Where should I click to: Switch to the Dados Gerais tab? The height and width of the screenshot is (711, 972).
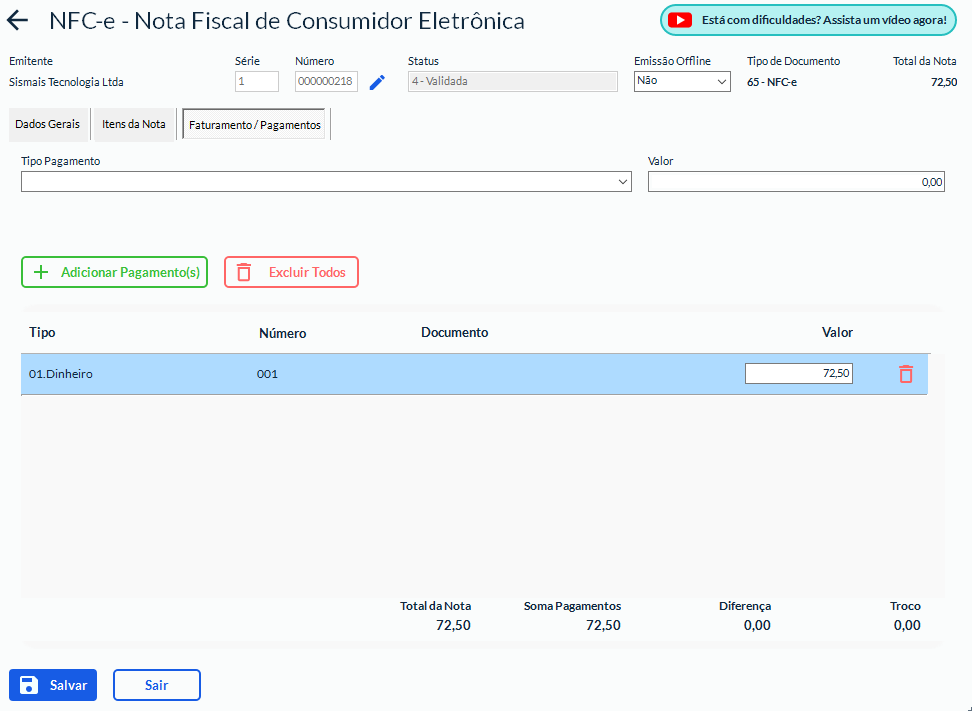coord(48,125)
